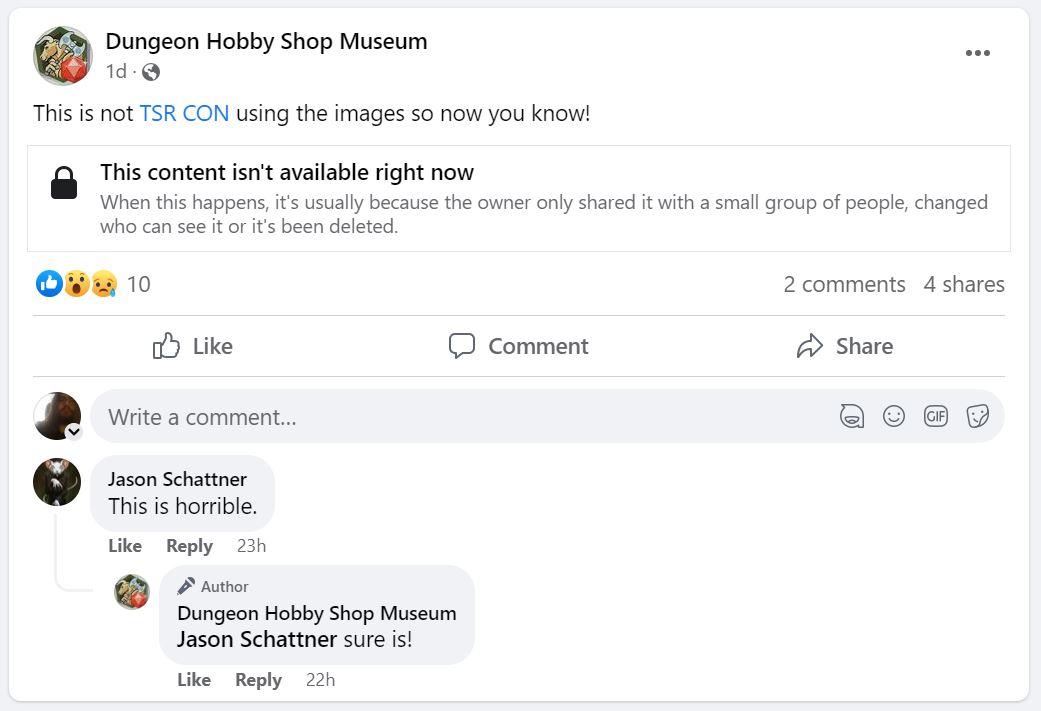Open the post options three-dot menu

click(977, 53)
